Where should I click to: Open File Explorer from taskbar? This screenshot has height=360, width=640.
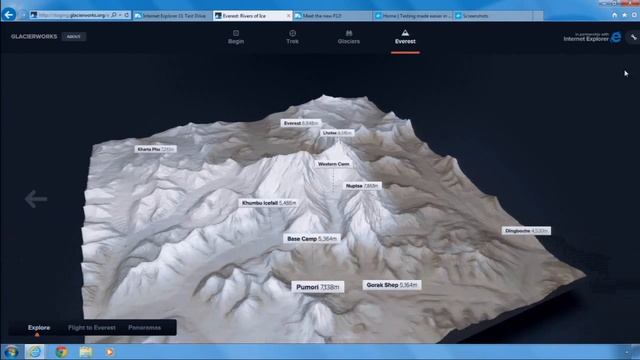click(86, 352)
